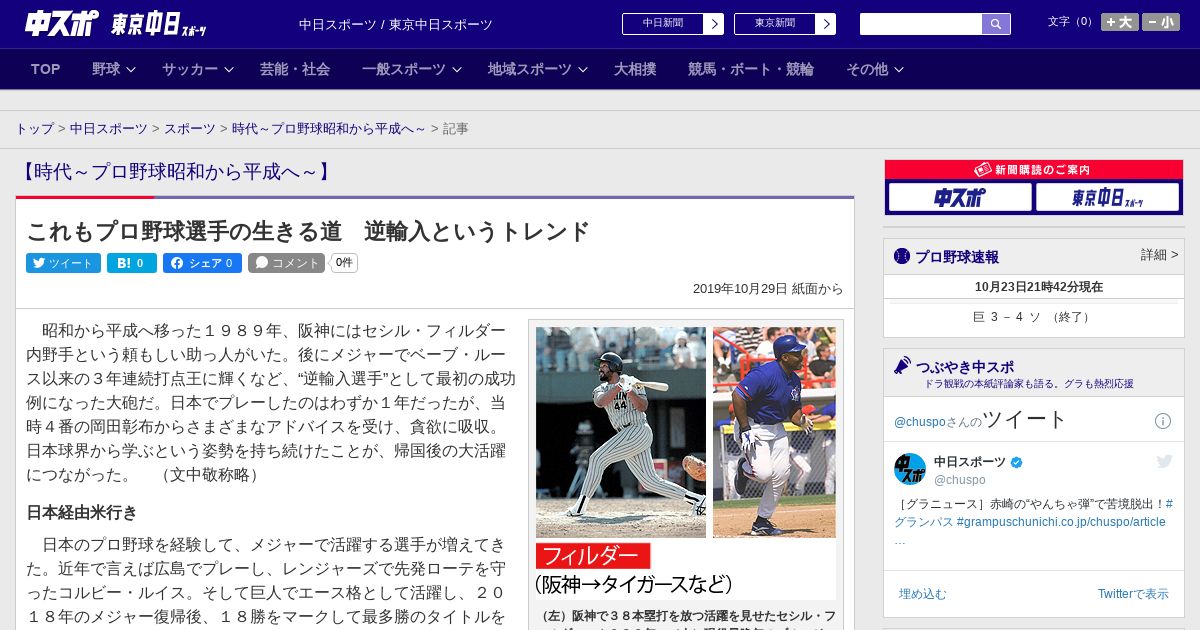Click 10月23日21時42分現在 timestamp

1039,287
